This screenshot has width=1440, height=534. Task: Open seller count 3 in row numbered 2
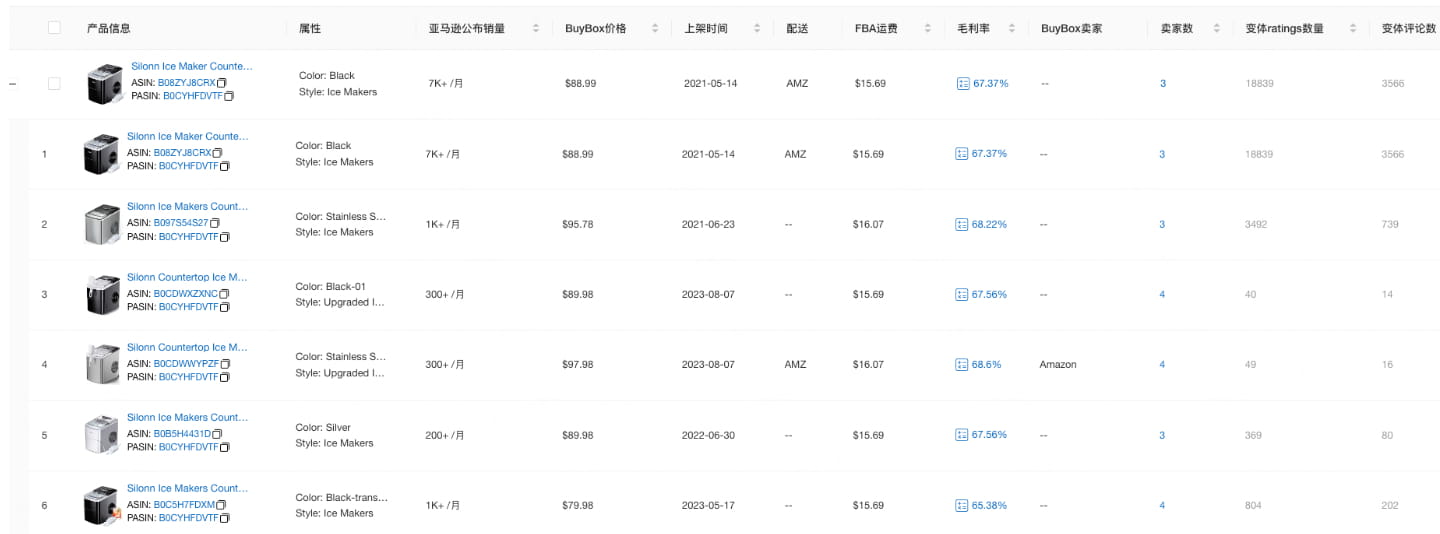click(x=1162, y=224)
